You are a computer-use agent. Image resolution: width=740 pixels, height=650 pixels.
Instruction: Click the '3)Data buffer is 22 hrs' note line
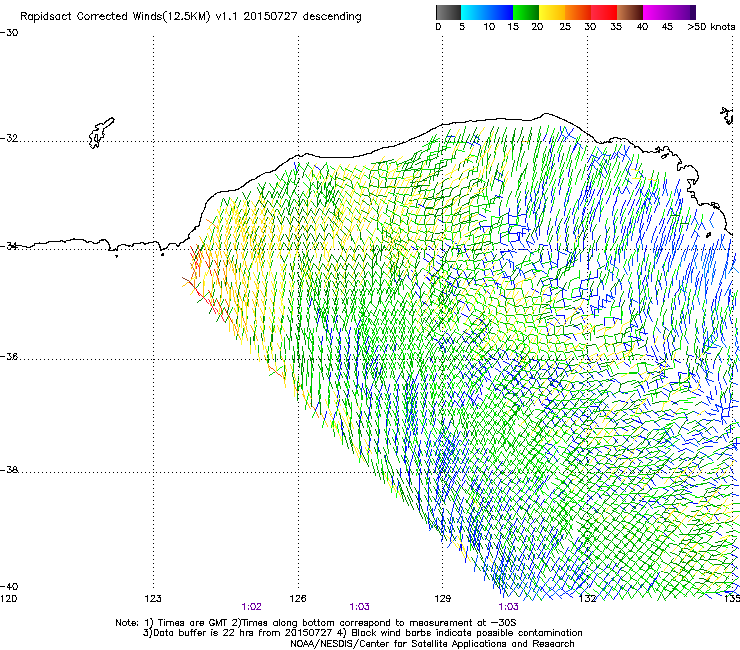tap(362, 633)
